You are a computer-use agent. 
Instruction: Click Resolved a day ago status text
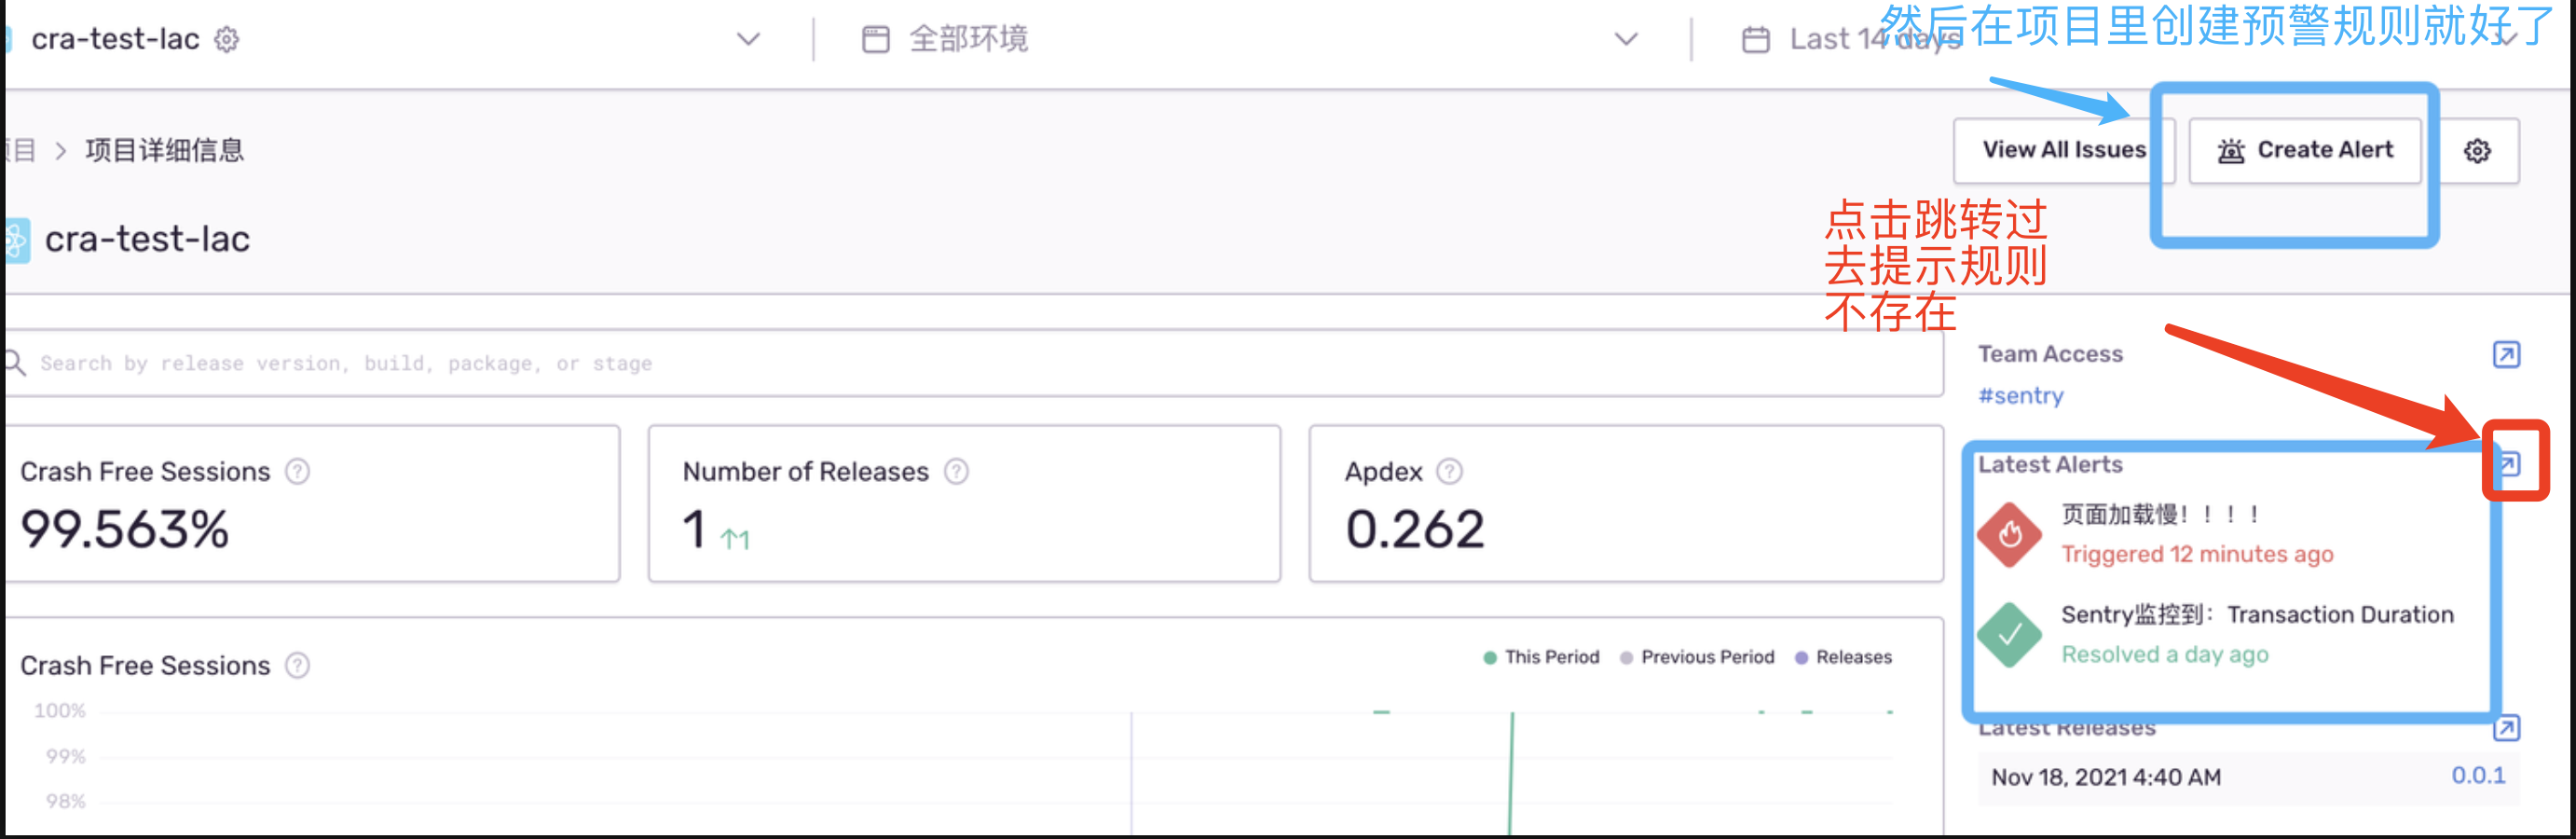click(2164, 654)
